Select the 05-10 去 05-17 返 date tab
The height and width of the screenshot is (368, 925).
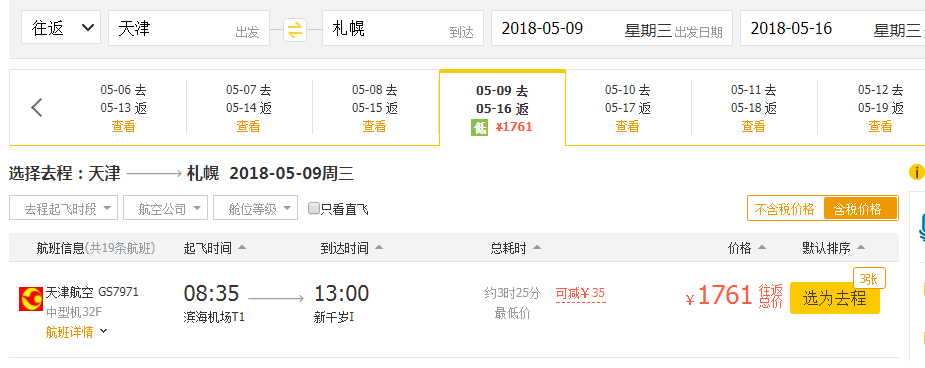click(x=628, y=108)
